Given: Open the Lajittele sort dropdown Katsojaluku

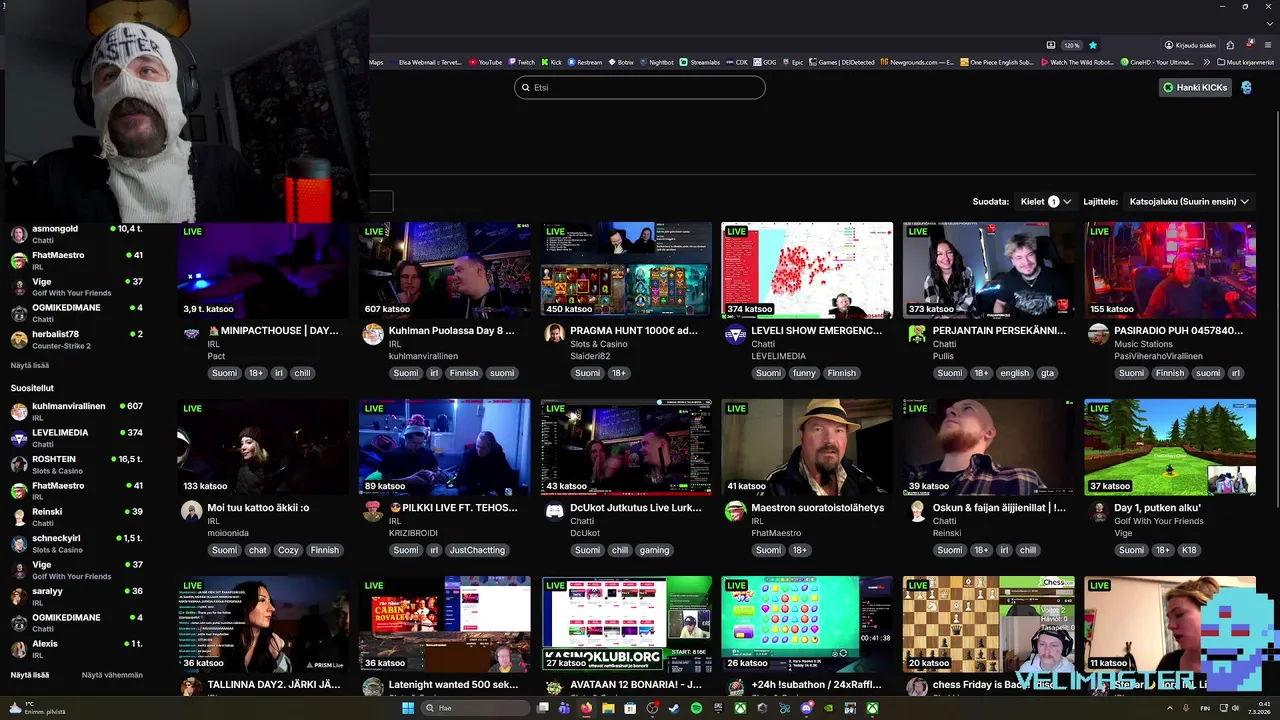Looking at the screenshot, I should [x=1189, y=201].
